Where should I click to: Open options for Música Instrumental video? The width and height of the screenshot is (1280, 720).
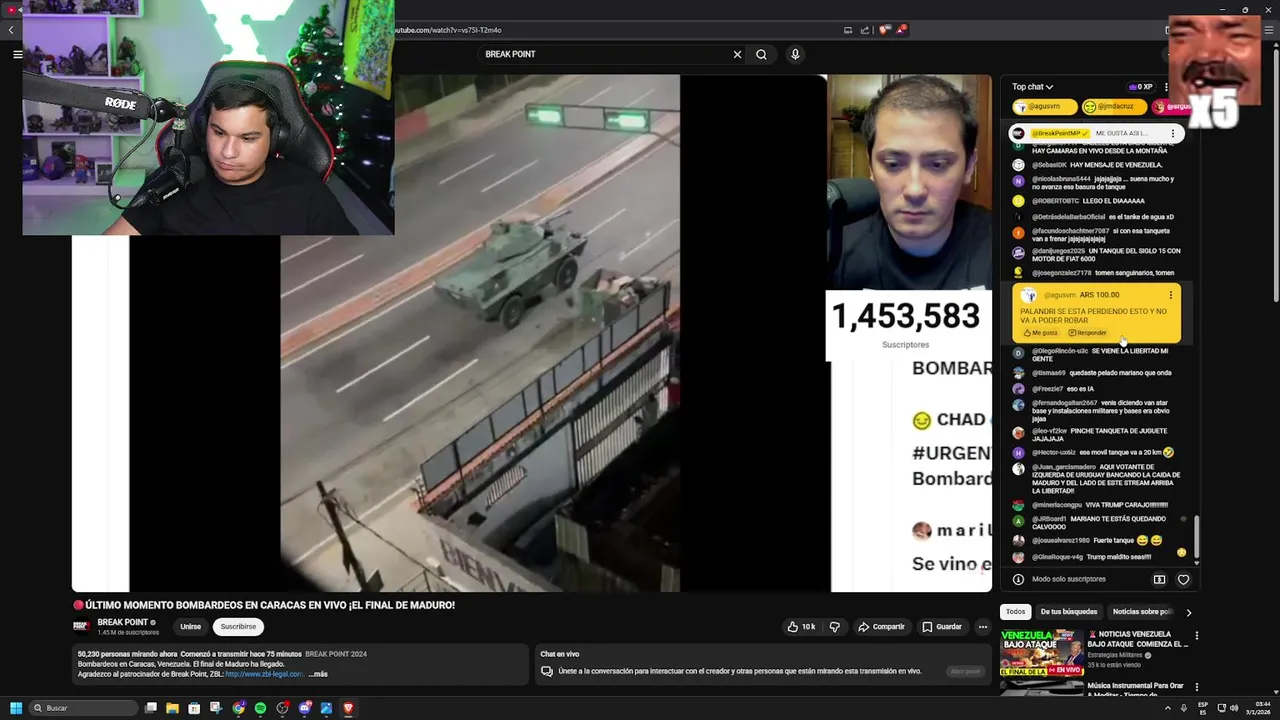click(1196, 687)
